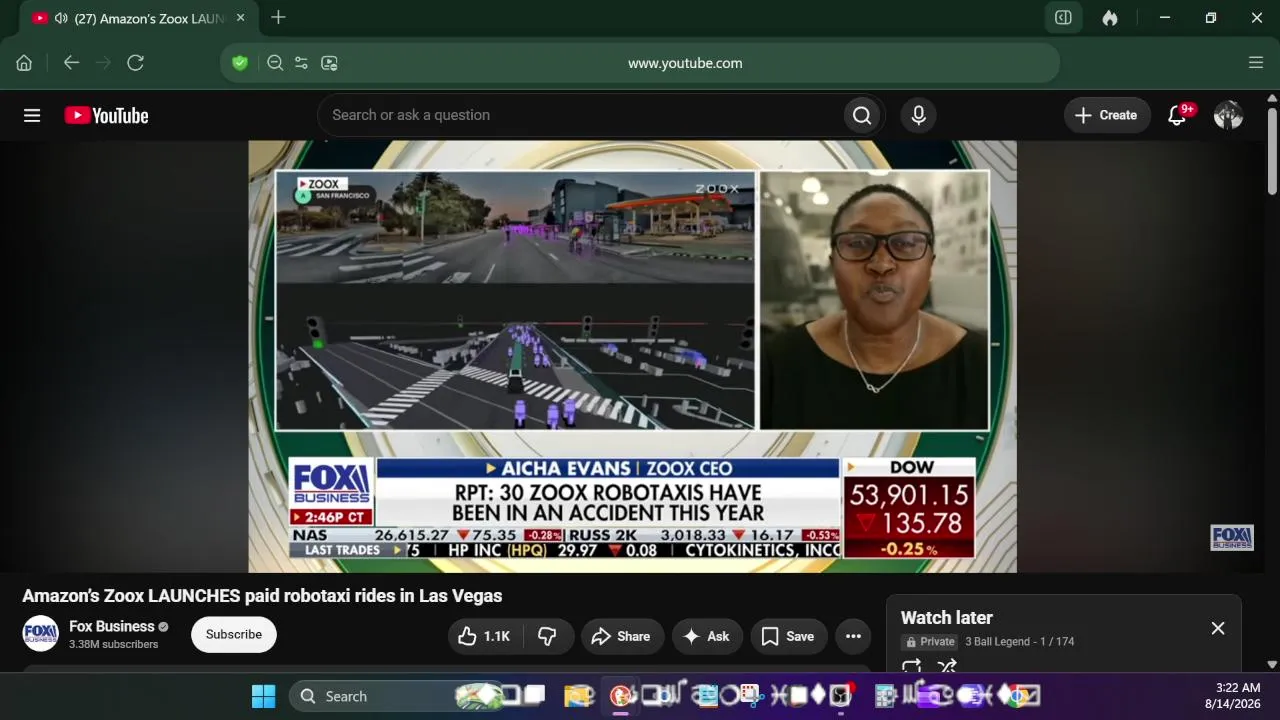Like the video with thumbs up
The image size is (1280, 720).
click(x=484, y=636)
